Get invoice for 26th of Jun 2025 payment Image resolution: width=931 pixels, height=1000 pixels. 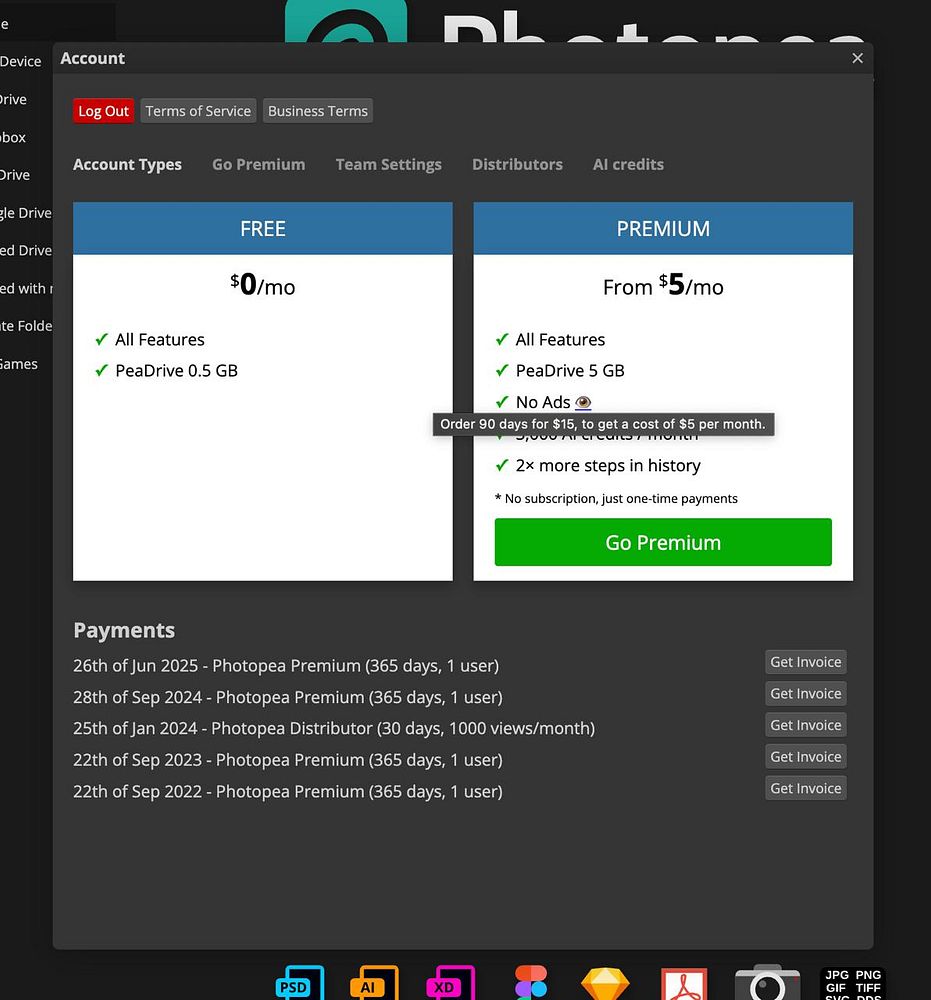(805, 662)
